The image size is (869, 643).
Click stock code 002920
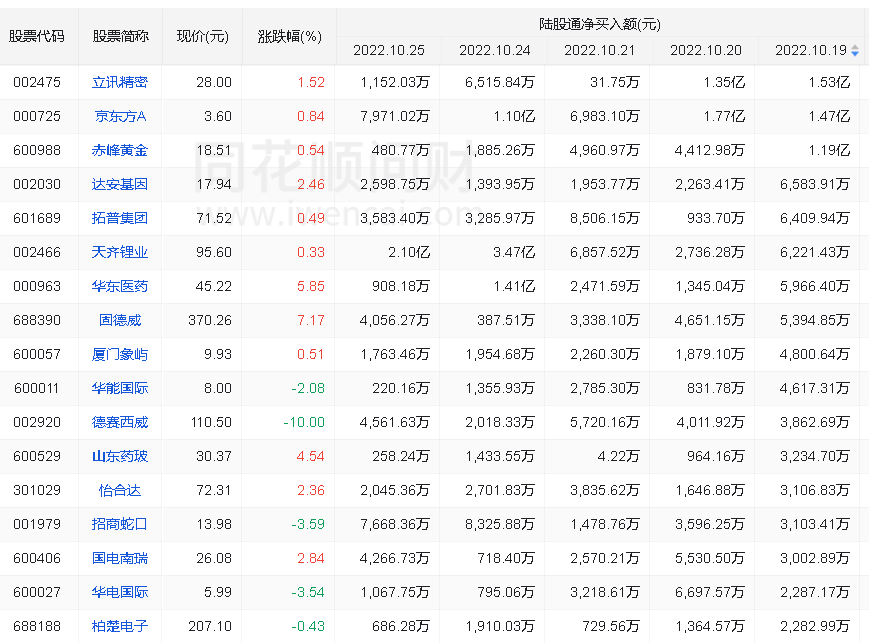coord(37,422)
